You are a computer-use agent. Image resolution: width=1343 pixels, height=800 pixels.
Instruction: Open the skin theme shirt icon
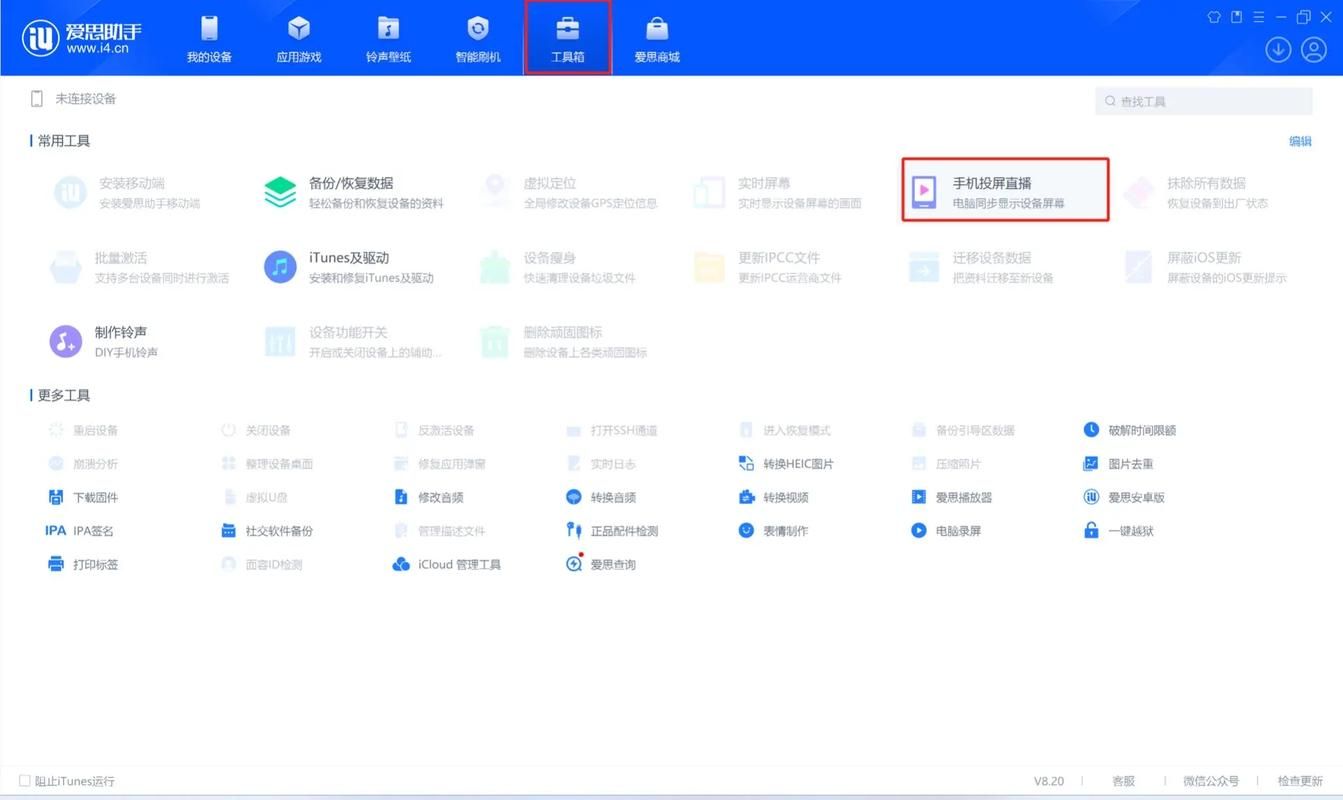tap(1214, 17)
